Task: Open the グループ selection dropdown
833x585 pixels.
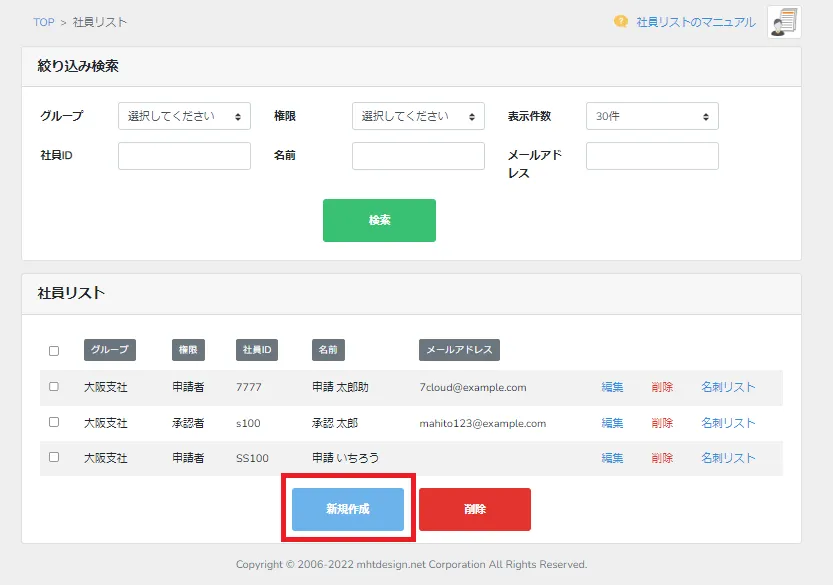Action: point(184,115)
